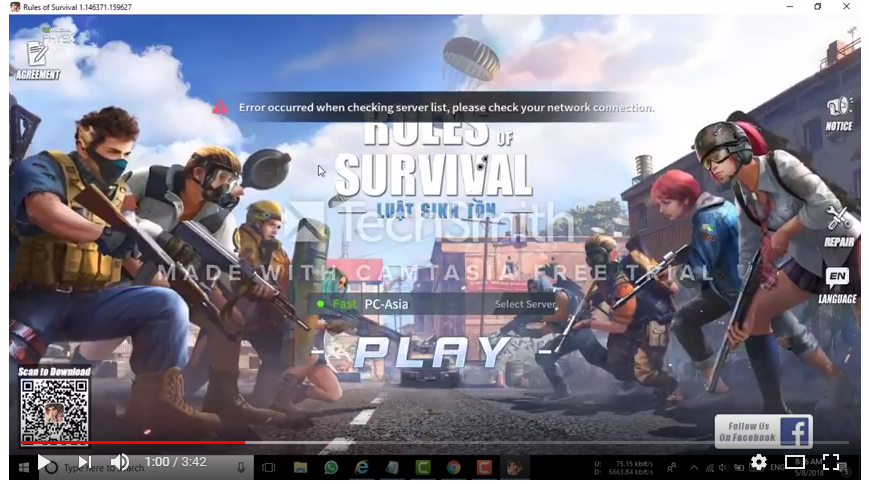Click the big PLAY button
The height and width of the screenshot is (484, 869).
click(x=432, y=352)
